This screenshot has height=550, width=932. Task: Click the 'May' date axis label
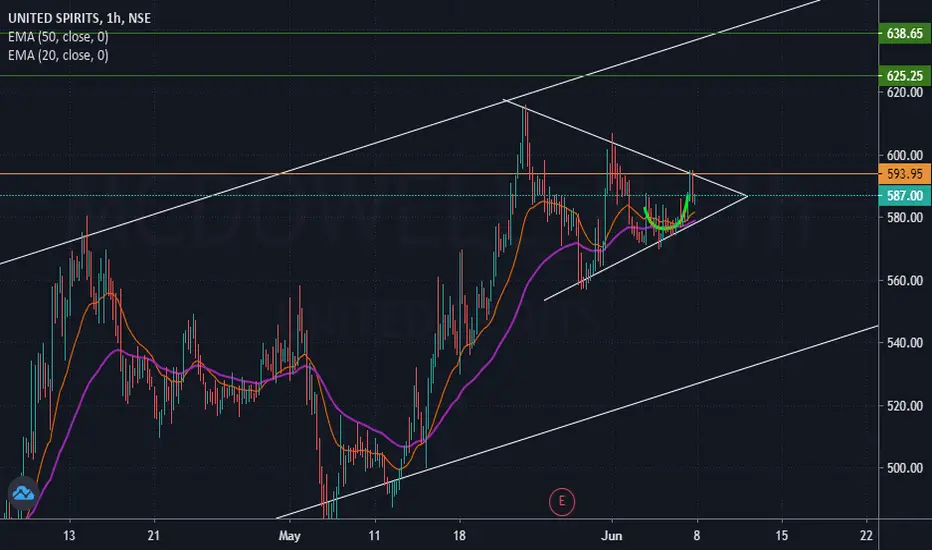289,536
